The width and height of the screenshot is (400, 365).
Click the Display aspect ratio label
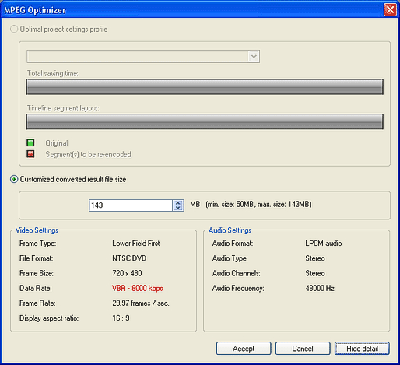point(49,318)
